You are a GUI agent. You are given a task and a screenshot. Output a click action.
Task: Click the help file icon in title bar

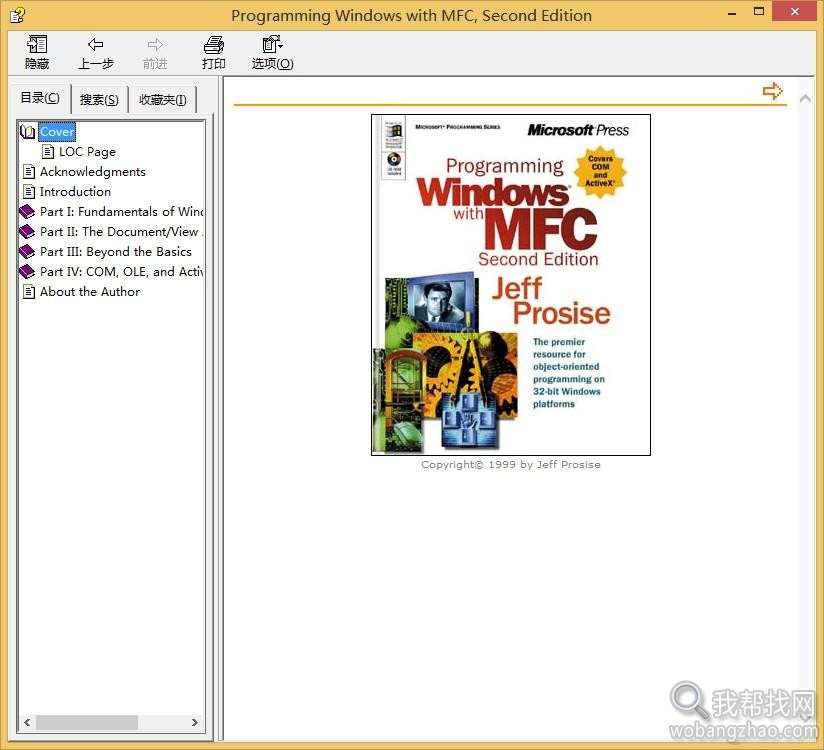tap(17, 15)
